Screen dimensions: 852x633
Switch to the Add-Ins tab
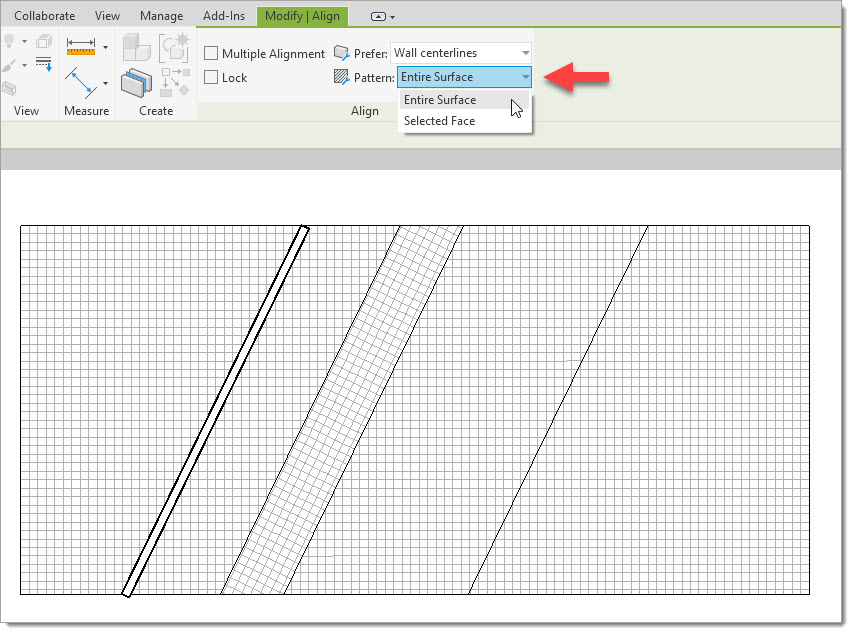224,16
